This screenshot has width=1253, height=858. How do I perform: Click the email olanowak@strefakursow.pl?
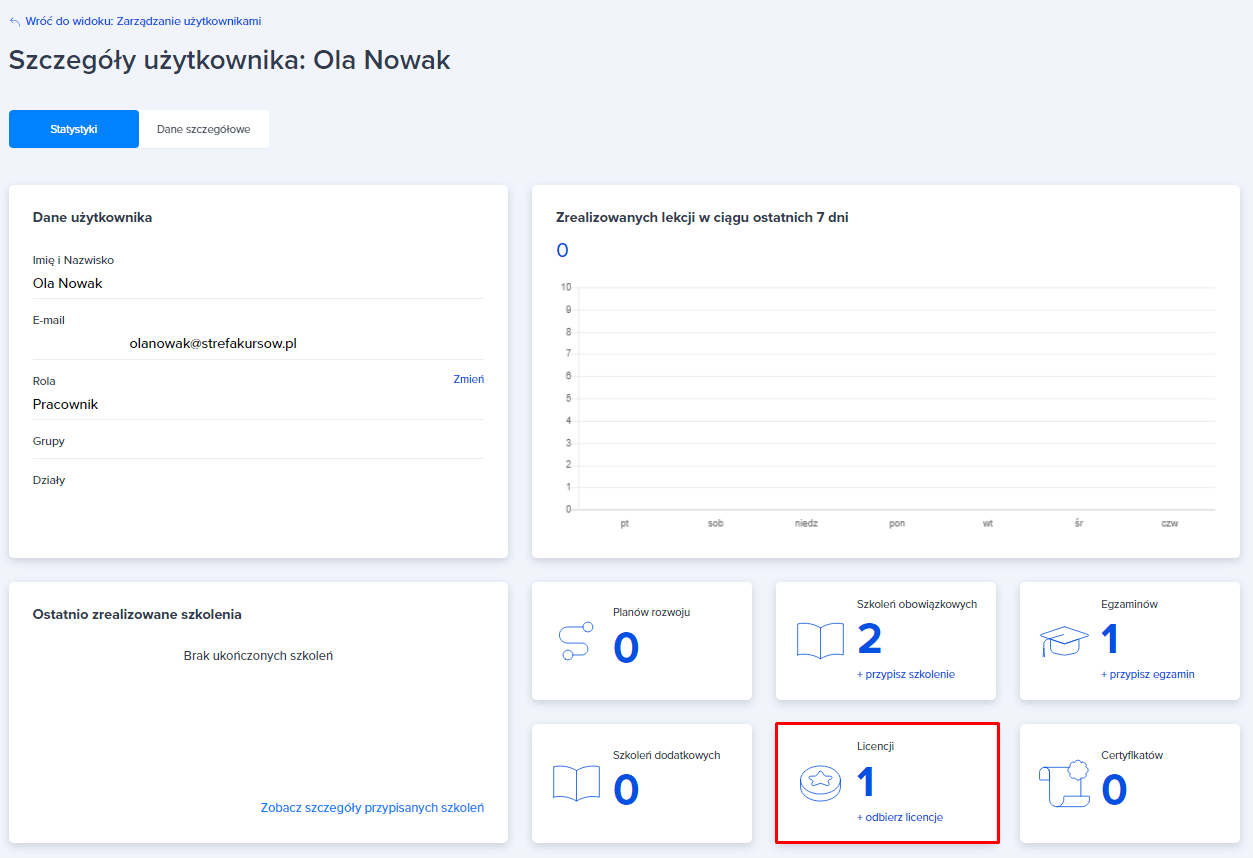[x=213, y=343]
